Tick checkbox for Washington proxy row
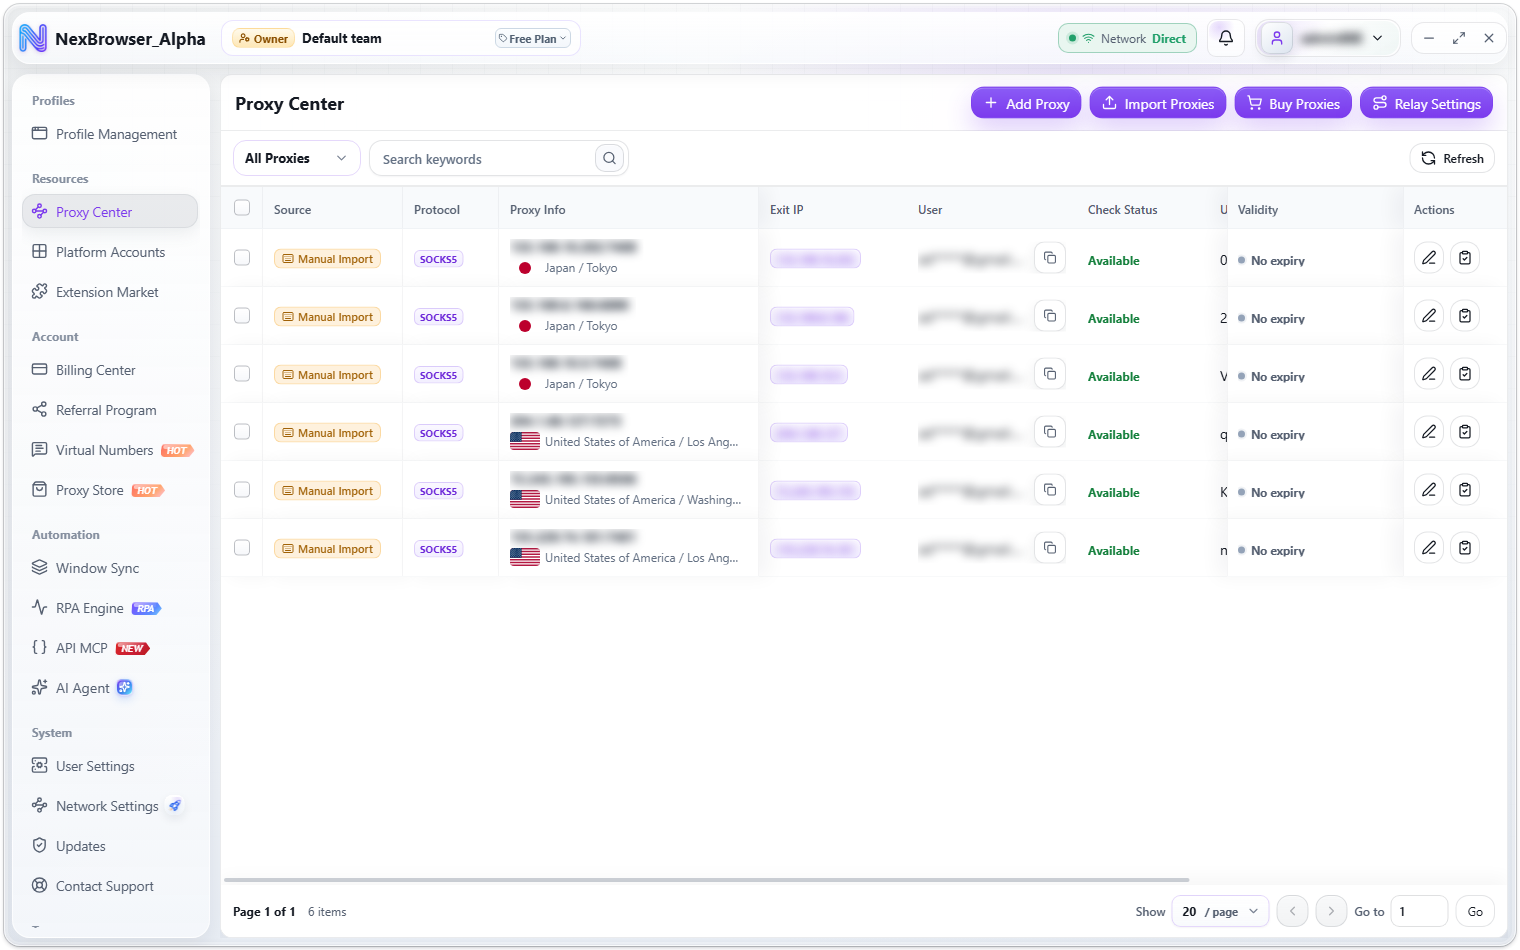The width and height of the screenshot is (1520, 950). click(x=242, y=490)
